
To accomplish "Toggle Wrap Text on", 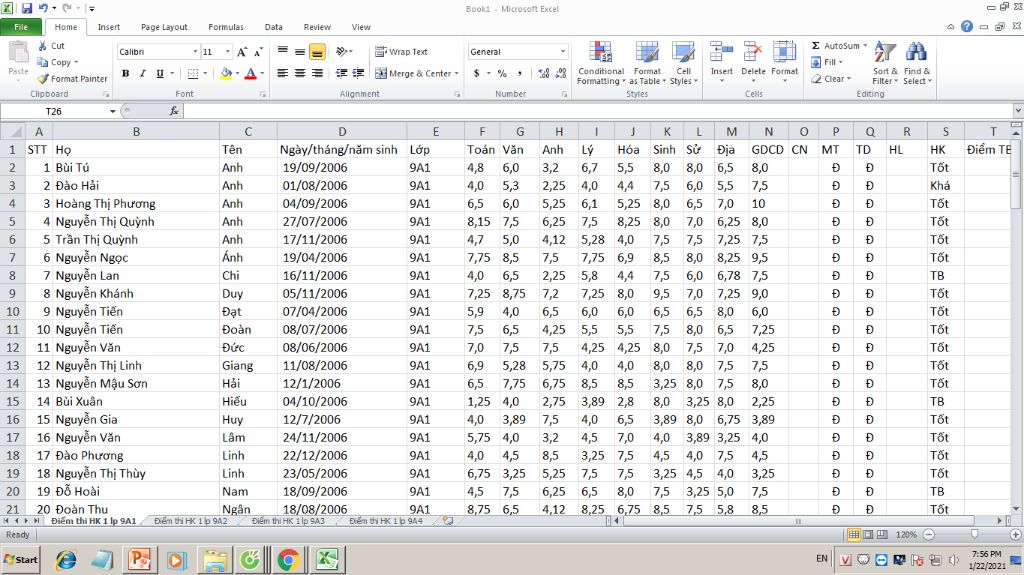I will tap(401, 52).
